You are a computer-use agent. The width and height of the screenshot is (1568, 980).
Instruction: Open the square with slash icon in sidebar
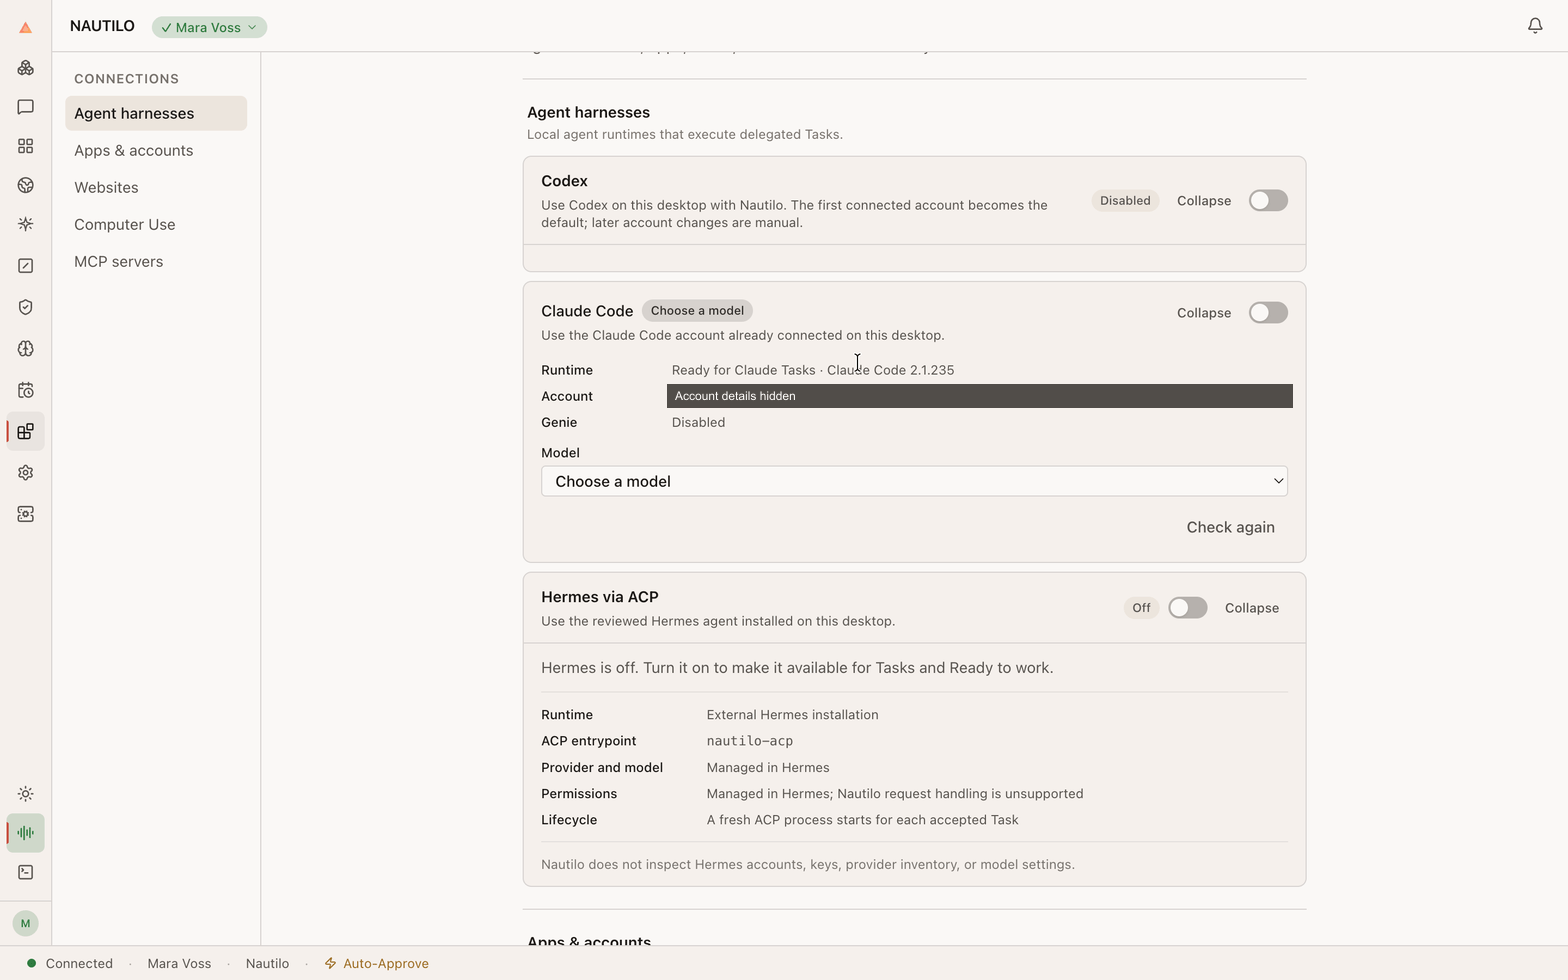(26, 266)
